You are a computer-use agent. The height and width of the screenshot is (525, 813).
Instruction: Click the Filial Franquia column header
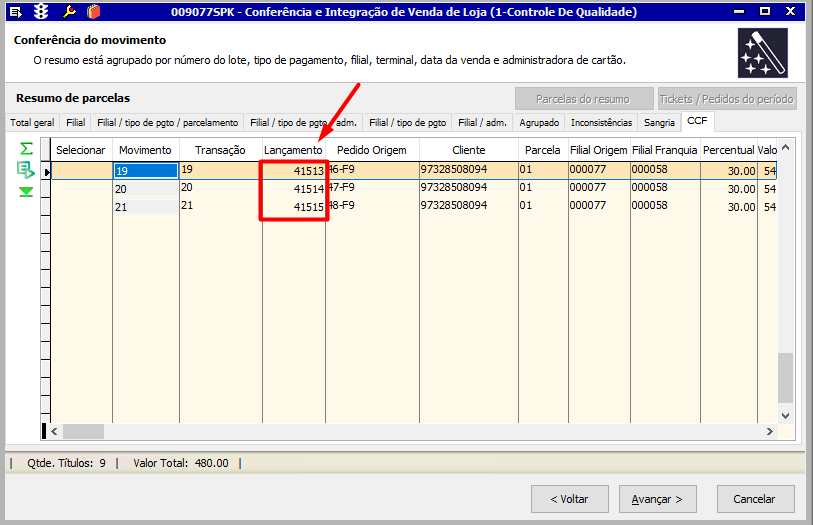665,150
